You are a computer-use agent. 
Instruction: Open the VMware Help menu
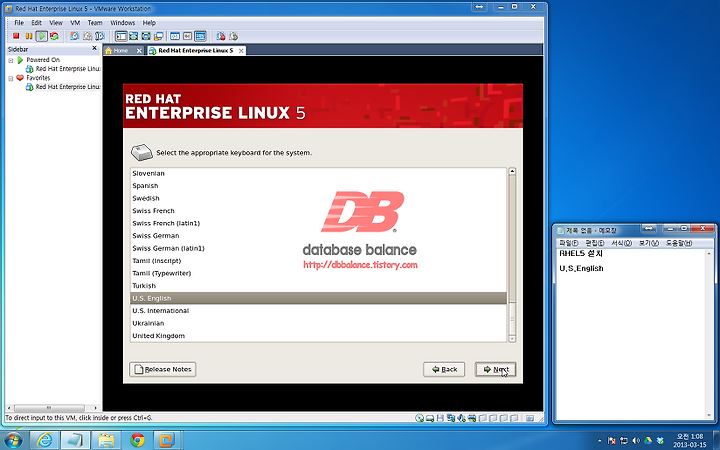tap(149, 22)
